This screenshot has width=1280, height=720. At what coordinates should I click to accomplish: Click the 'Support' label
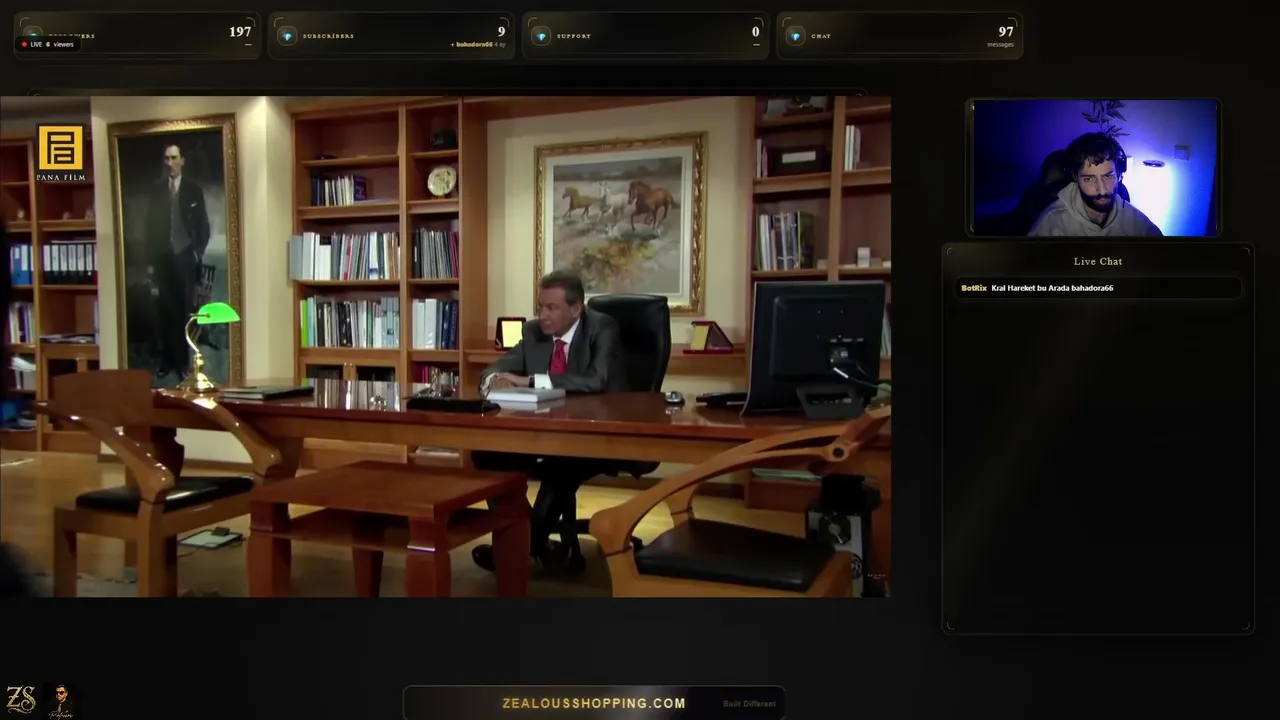[574, 36]
